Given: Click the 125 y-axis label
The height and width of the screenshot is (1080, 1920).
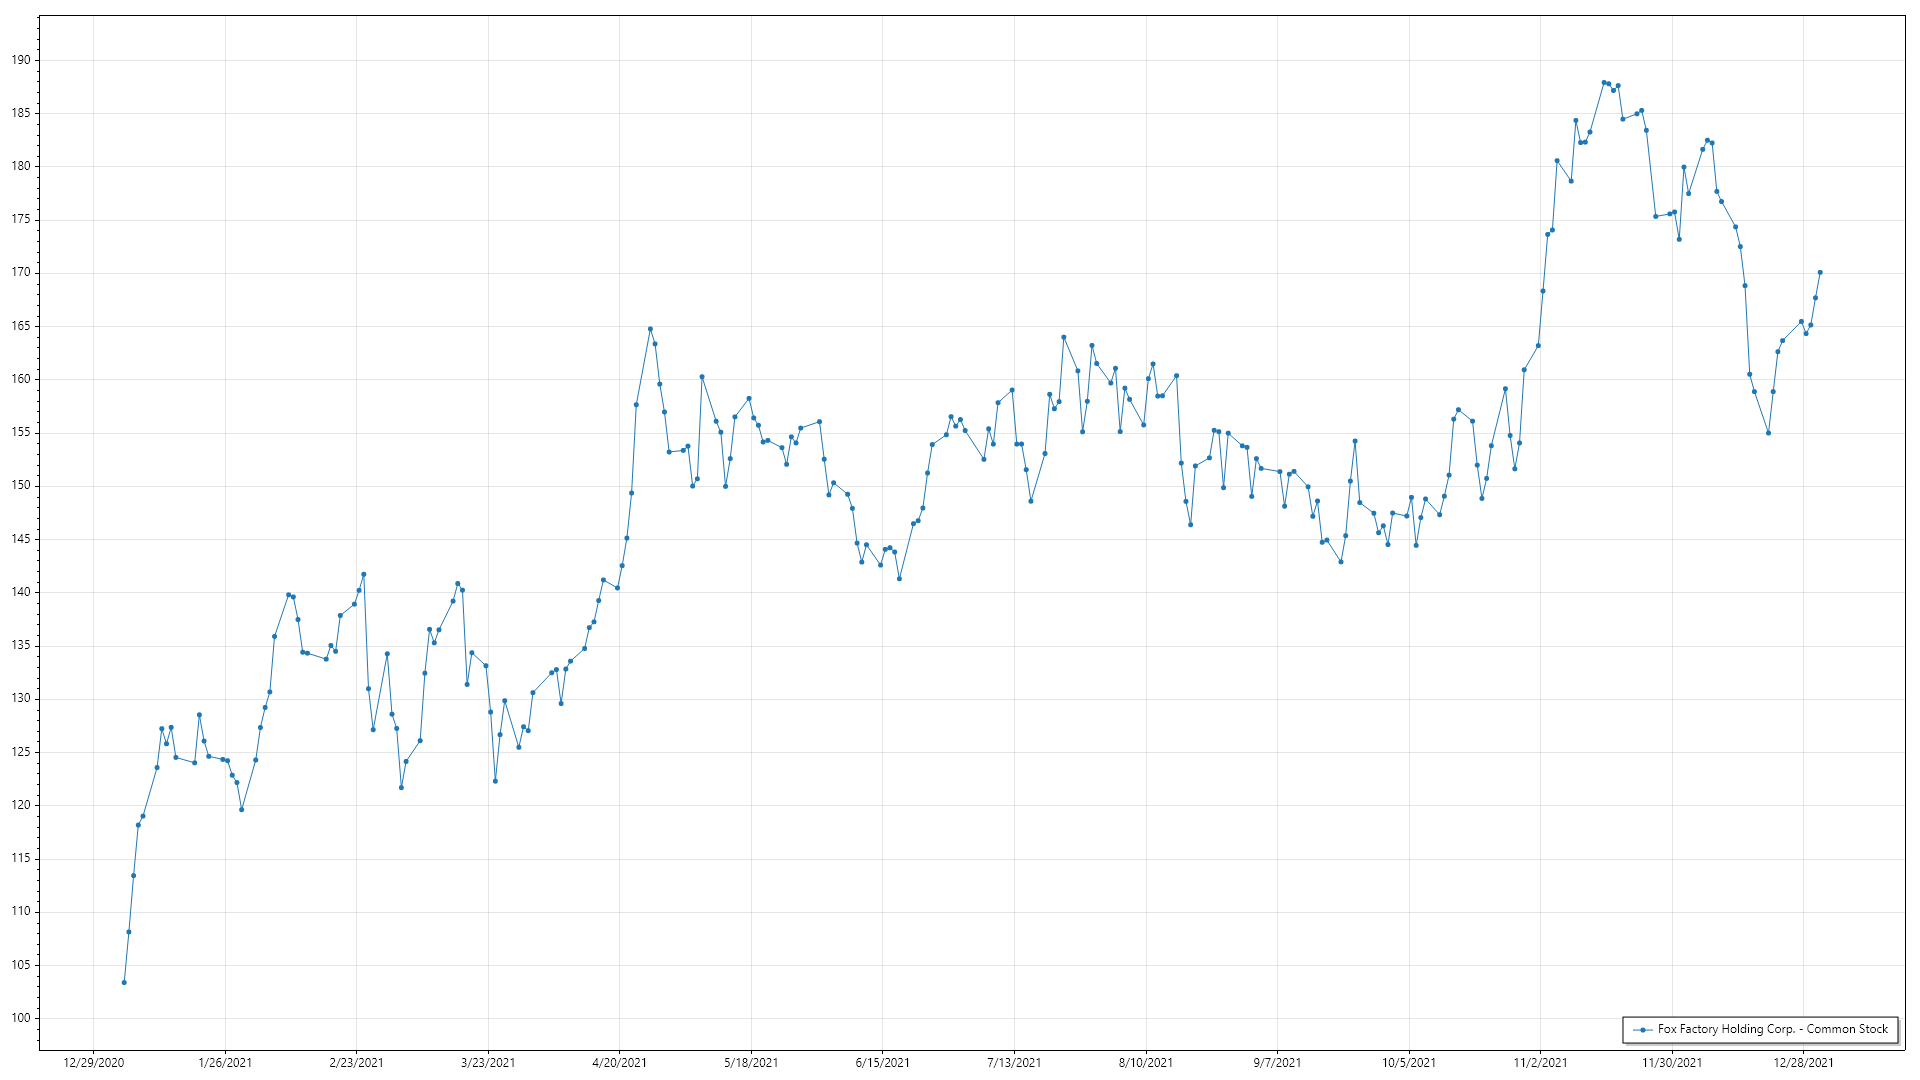Looking at the screenshot, I should point(21,752).
